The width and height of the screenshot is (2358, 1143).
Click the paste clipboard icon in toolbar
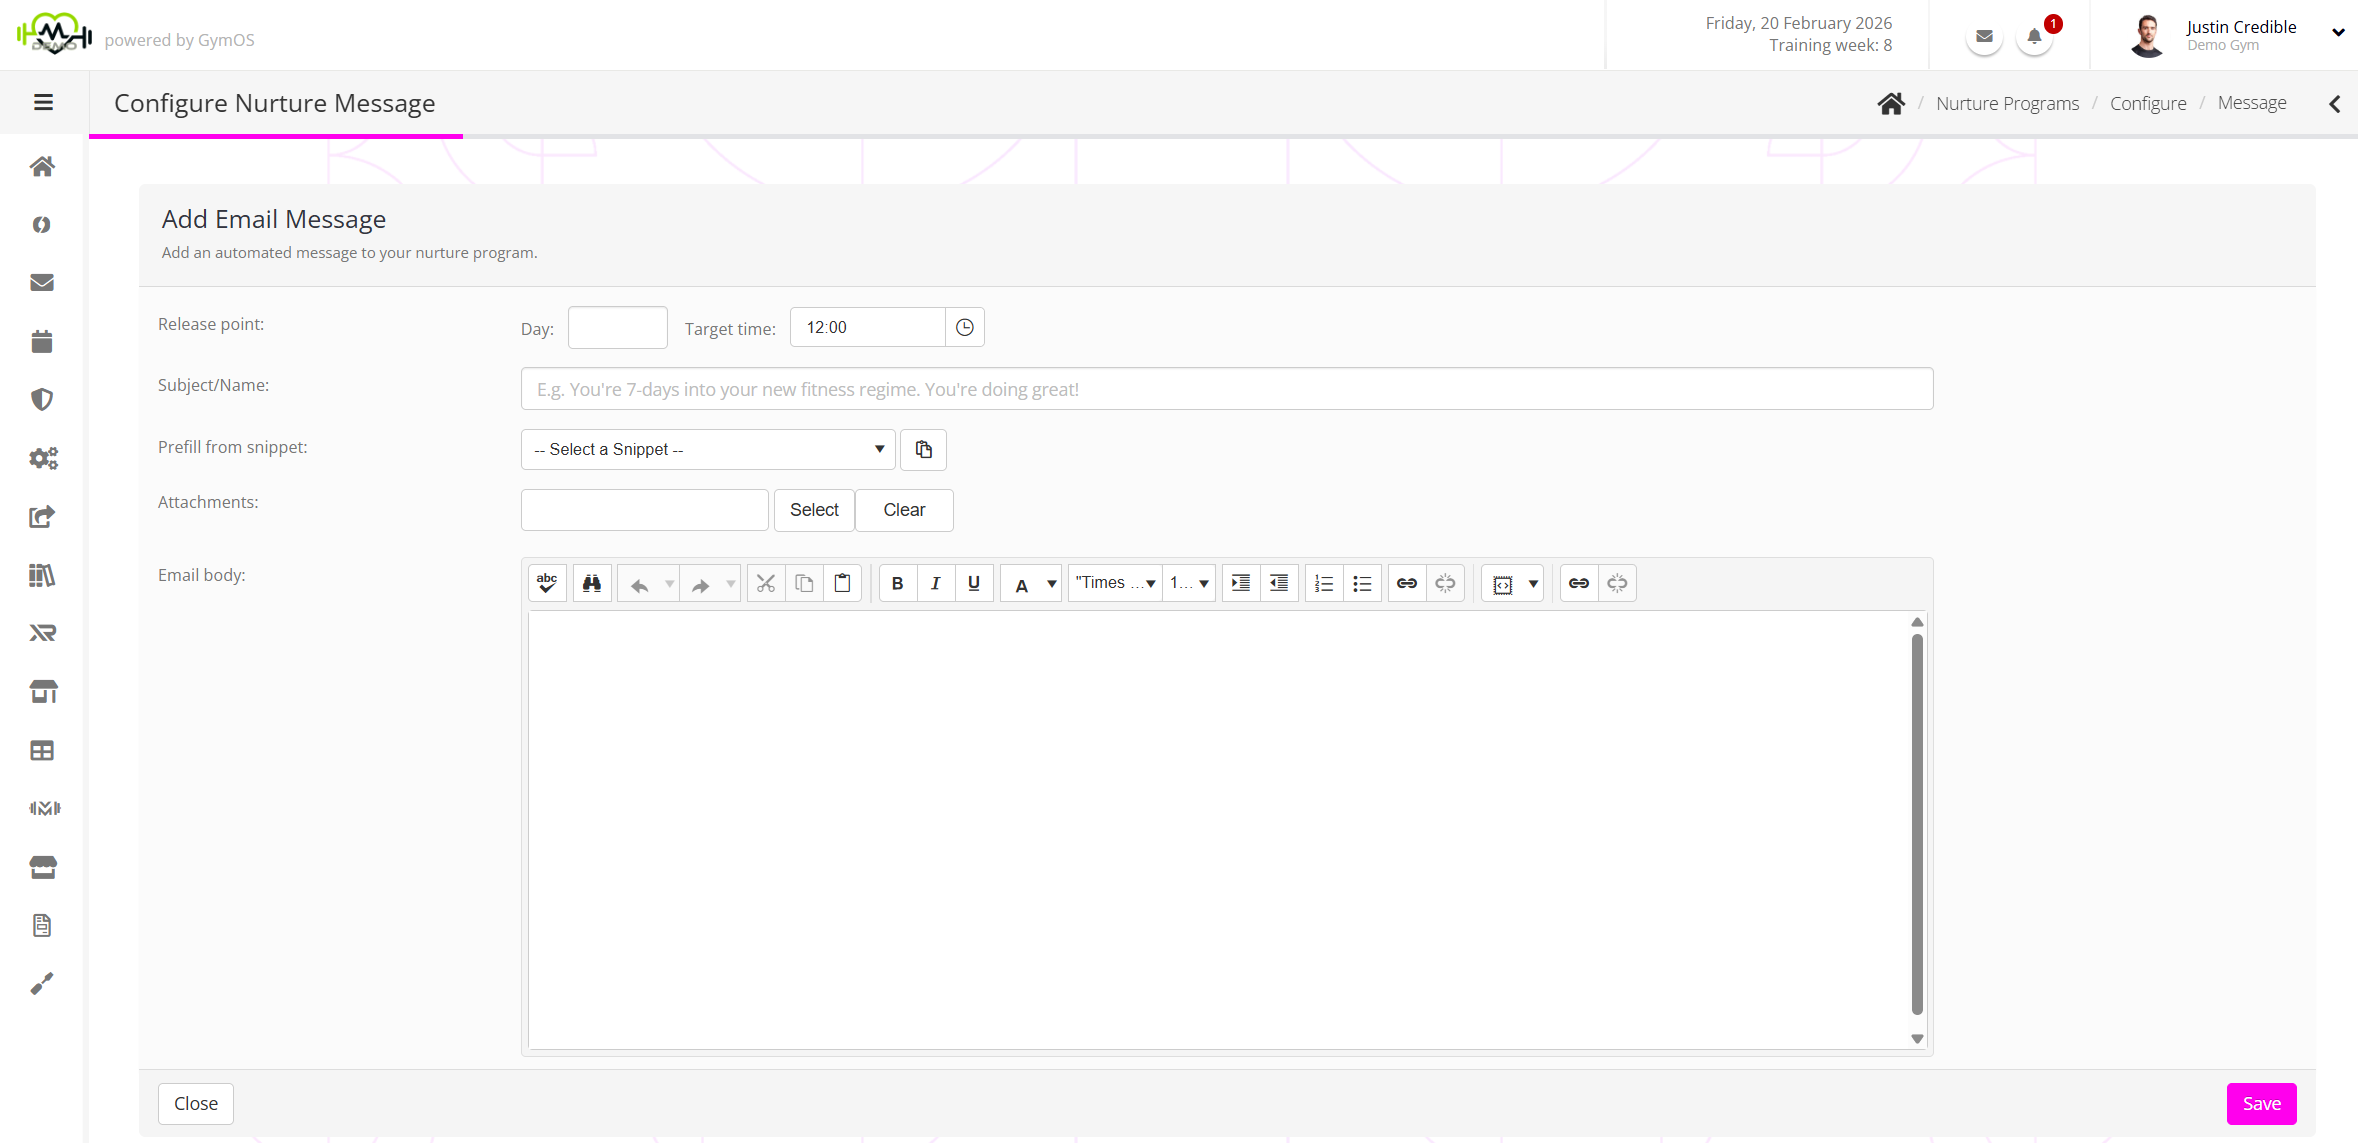(x=843, y=583)
